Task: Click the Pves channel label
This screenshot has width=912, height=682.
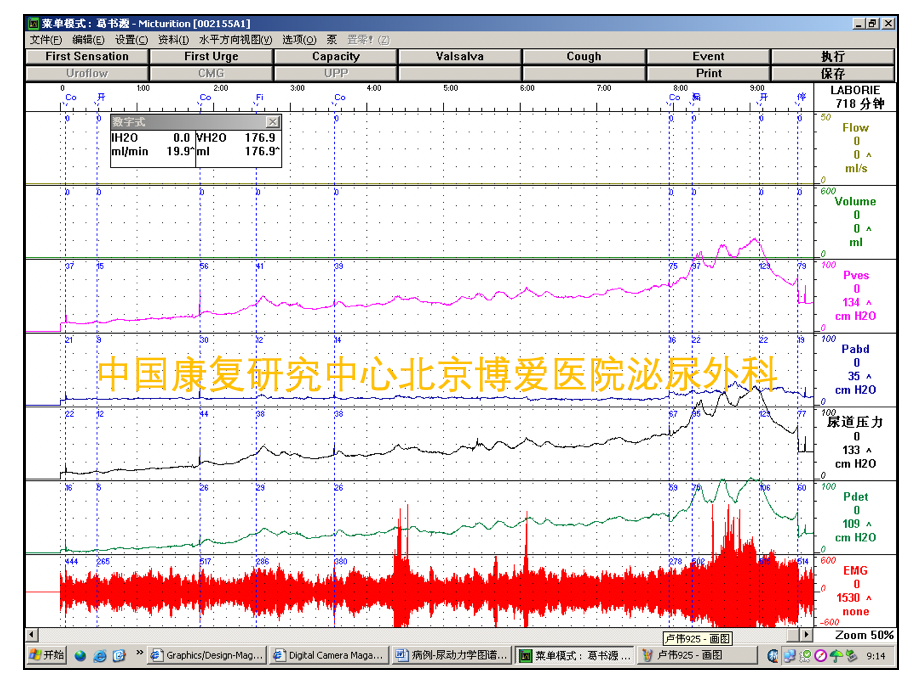Action: (x=856, y=275)
